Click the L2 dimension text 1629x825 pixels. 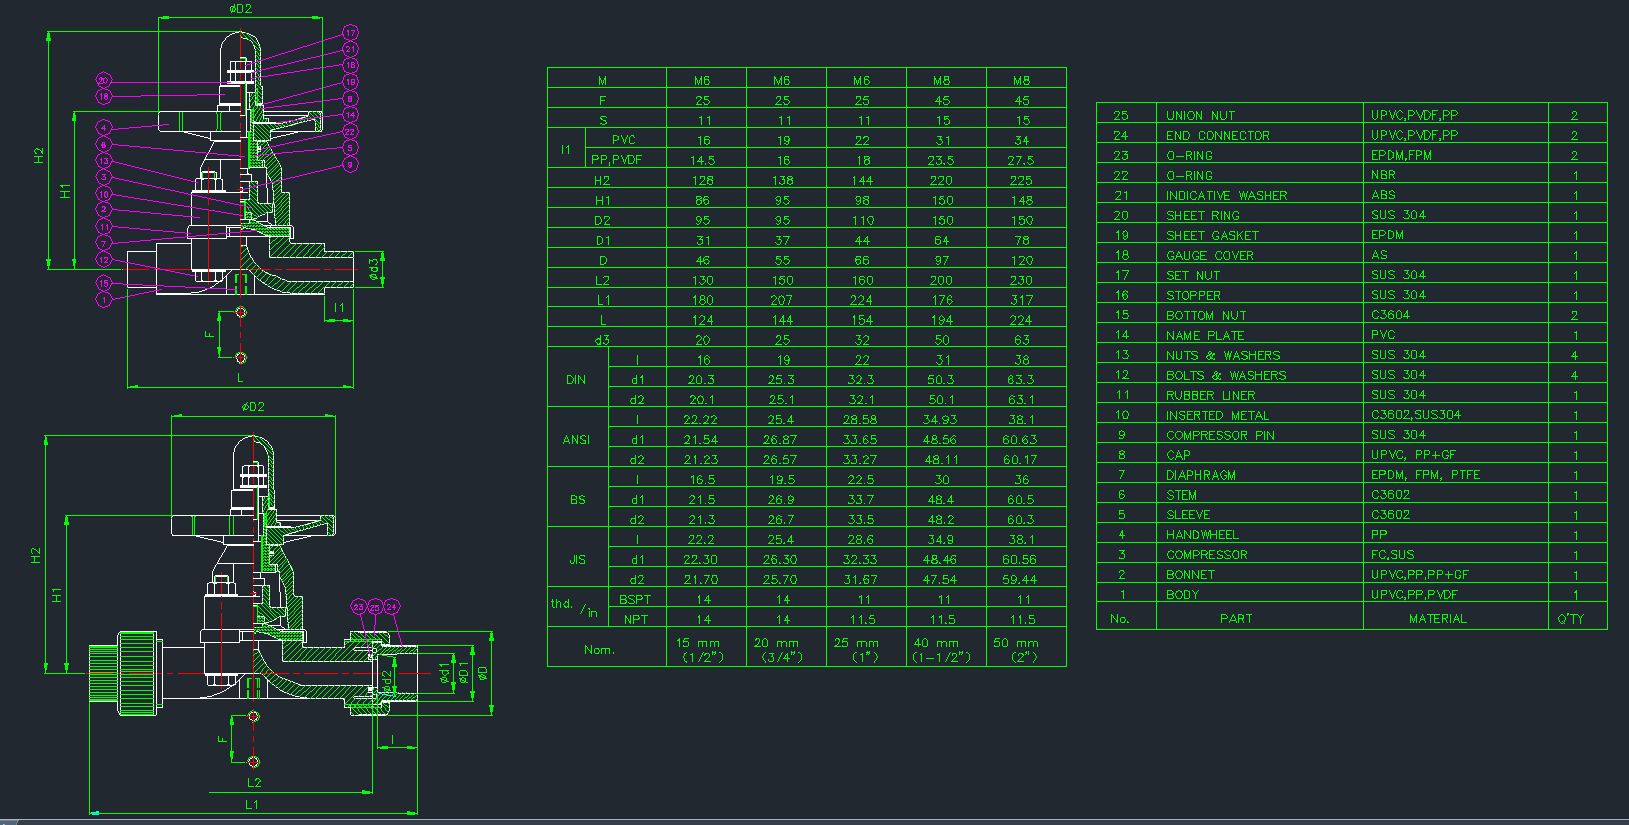pyautogui.click(x=254, y=782)
